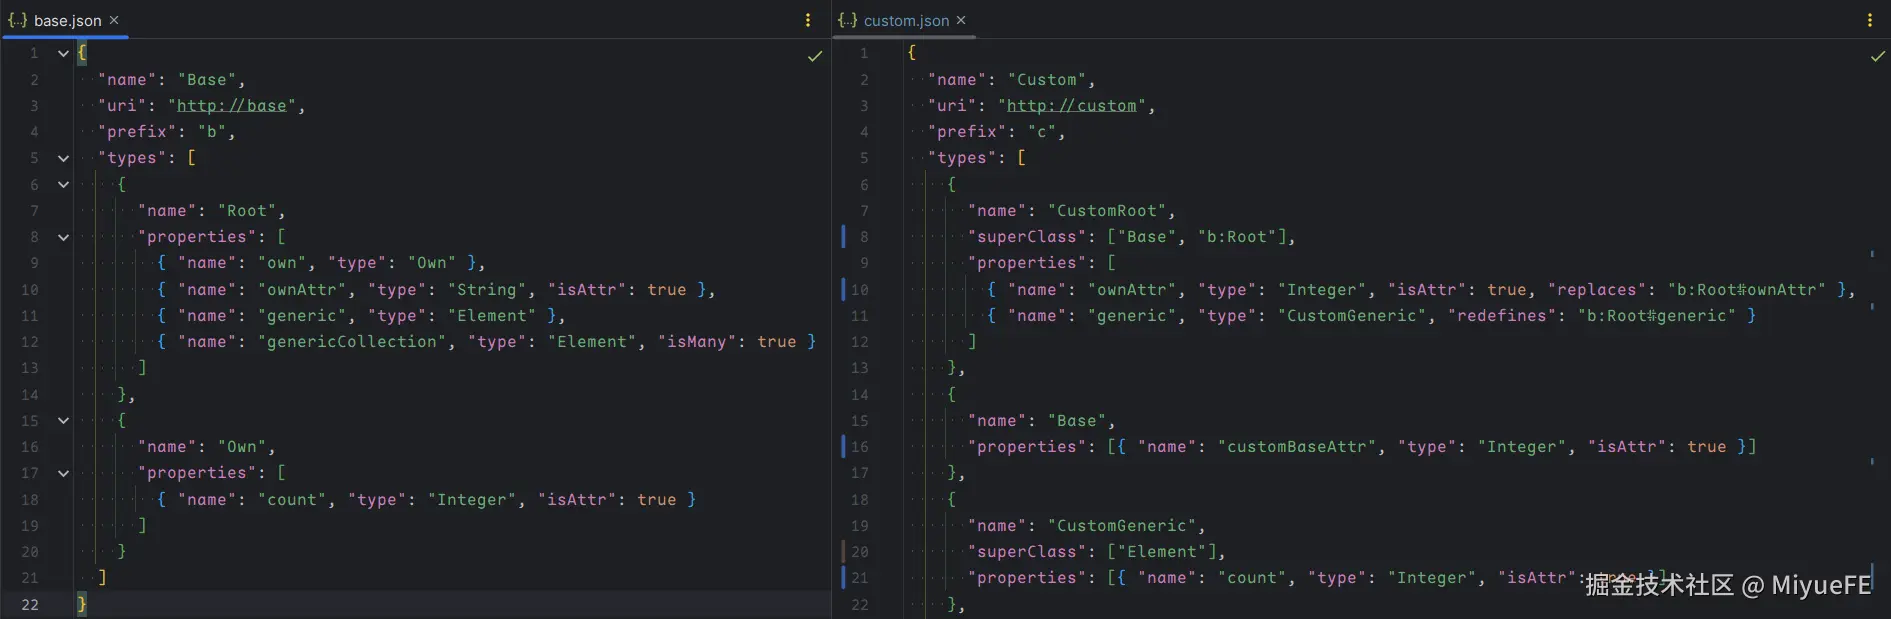Image resolution: width=1891 pixels, height=619 pixels.
Task: Click "count" value on base.json line 18
Action: pos(292,500)
